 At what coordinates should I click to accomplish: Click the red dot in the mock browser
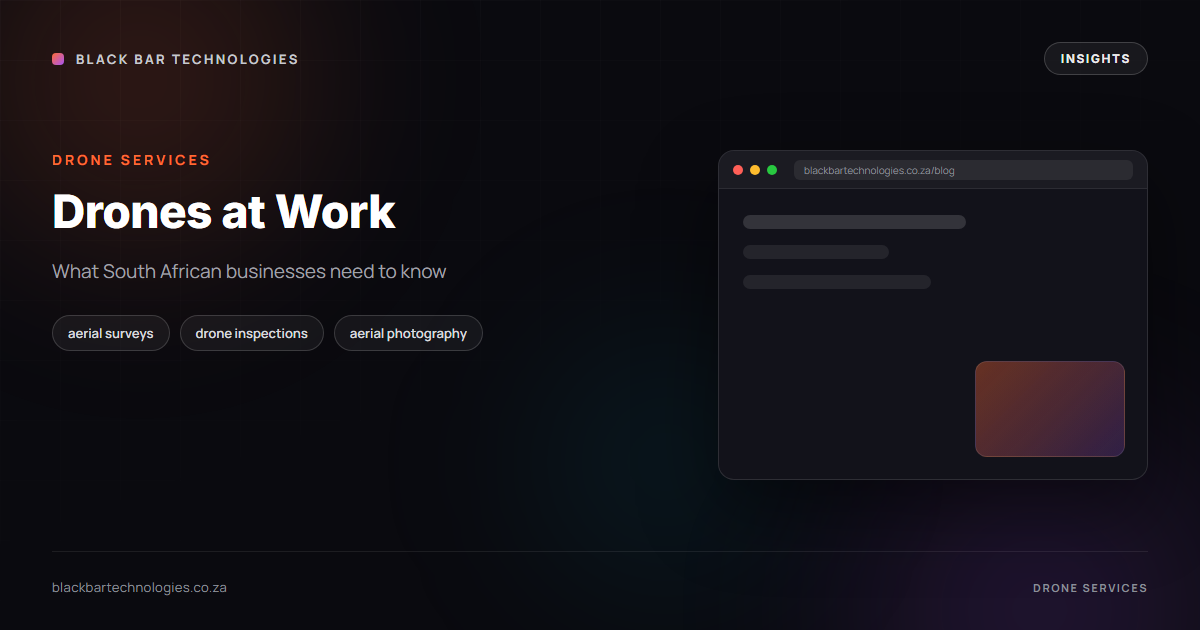click(x=738, y=170)
